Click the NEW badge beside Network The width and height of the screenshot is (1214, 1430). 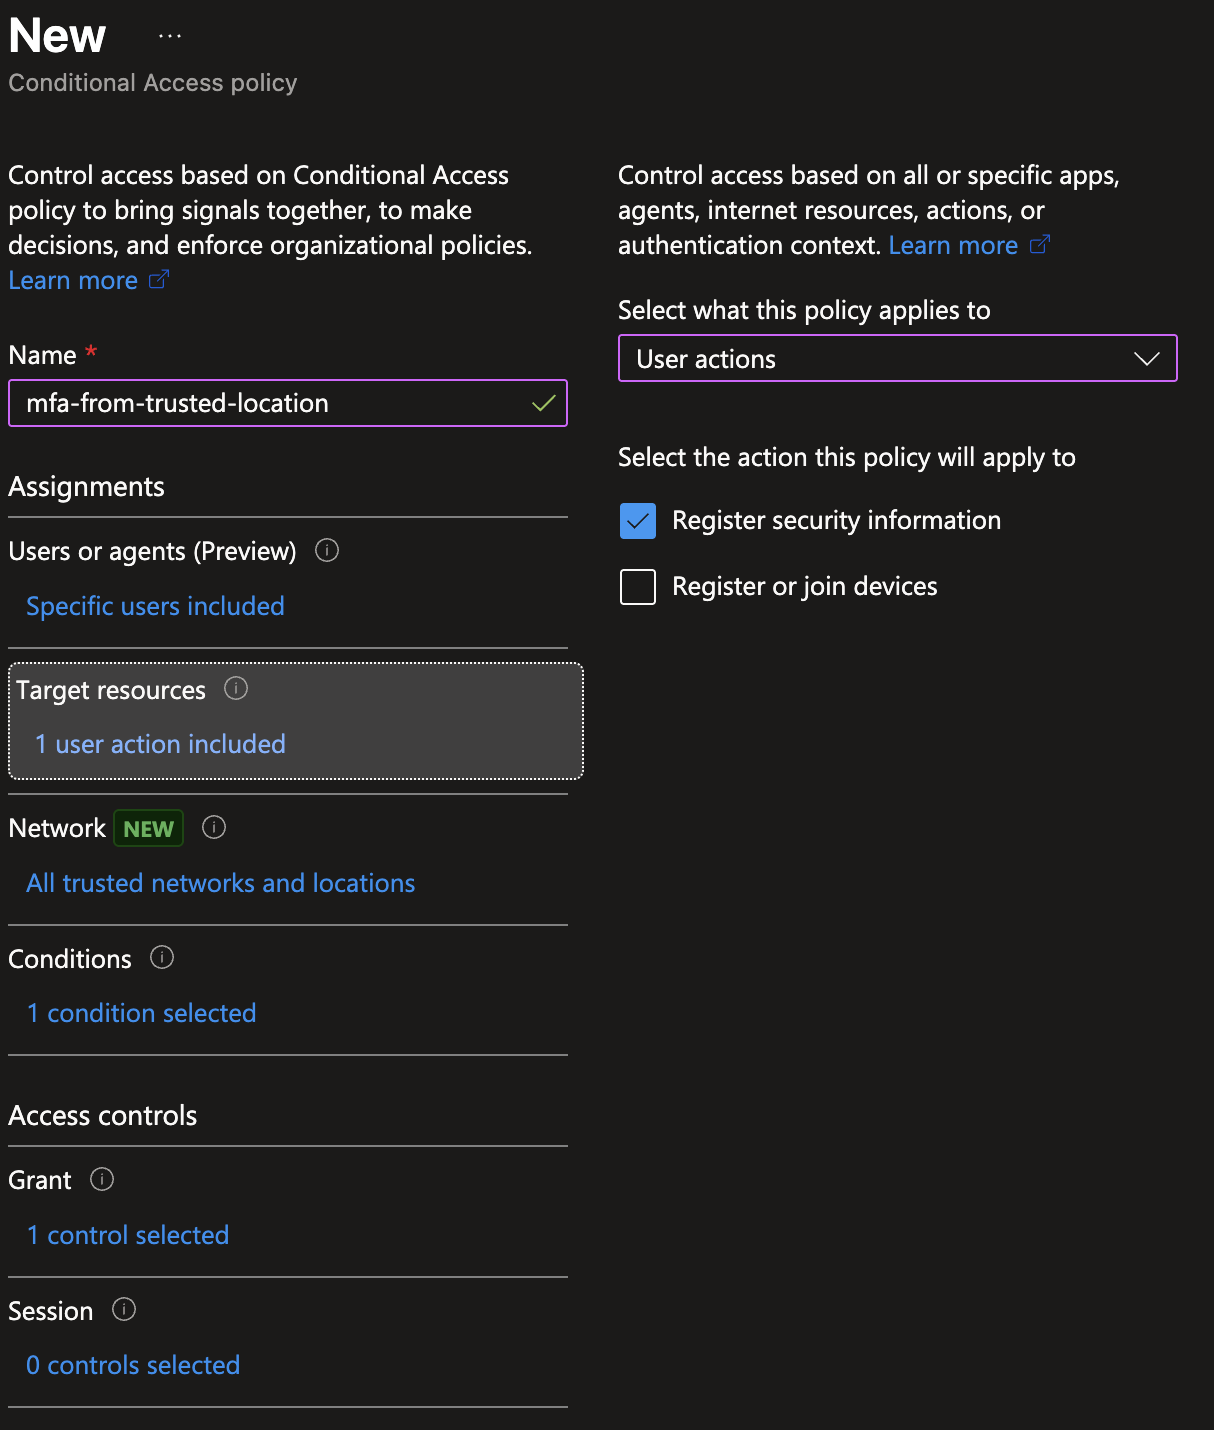point(148,828)
